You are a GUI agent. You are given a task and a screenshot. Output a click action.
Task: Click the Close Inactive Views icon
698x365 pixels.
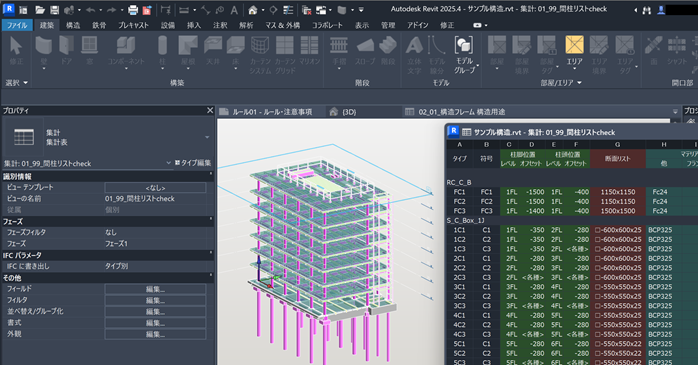[x=306, y=10]
